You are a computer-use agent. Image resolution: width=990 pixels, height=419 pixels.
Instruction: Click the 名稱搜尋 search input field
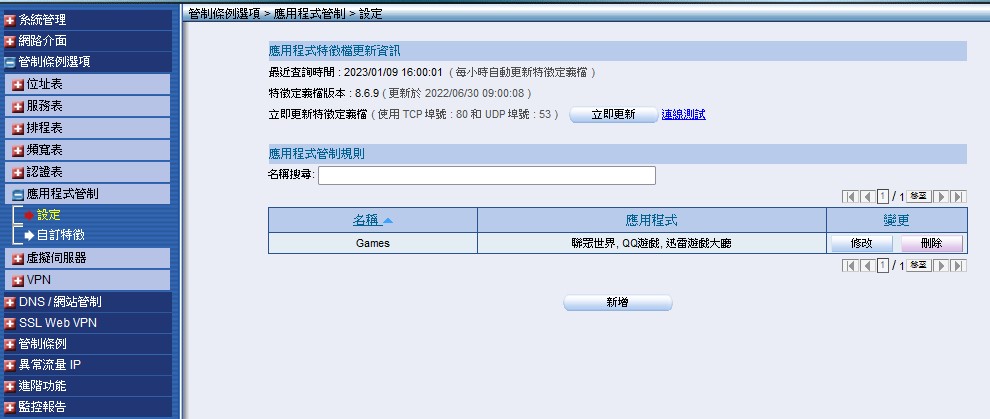pos(486,176)
